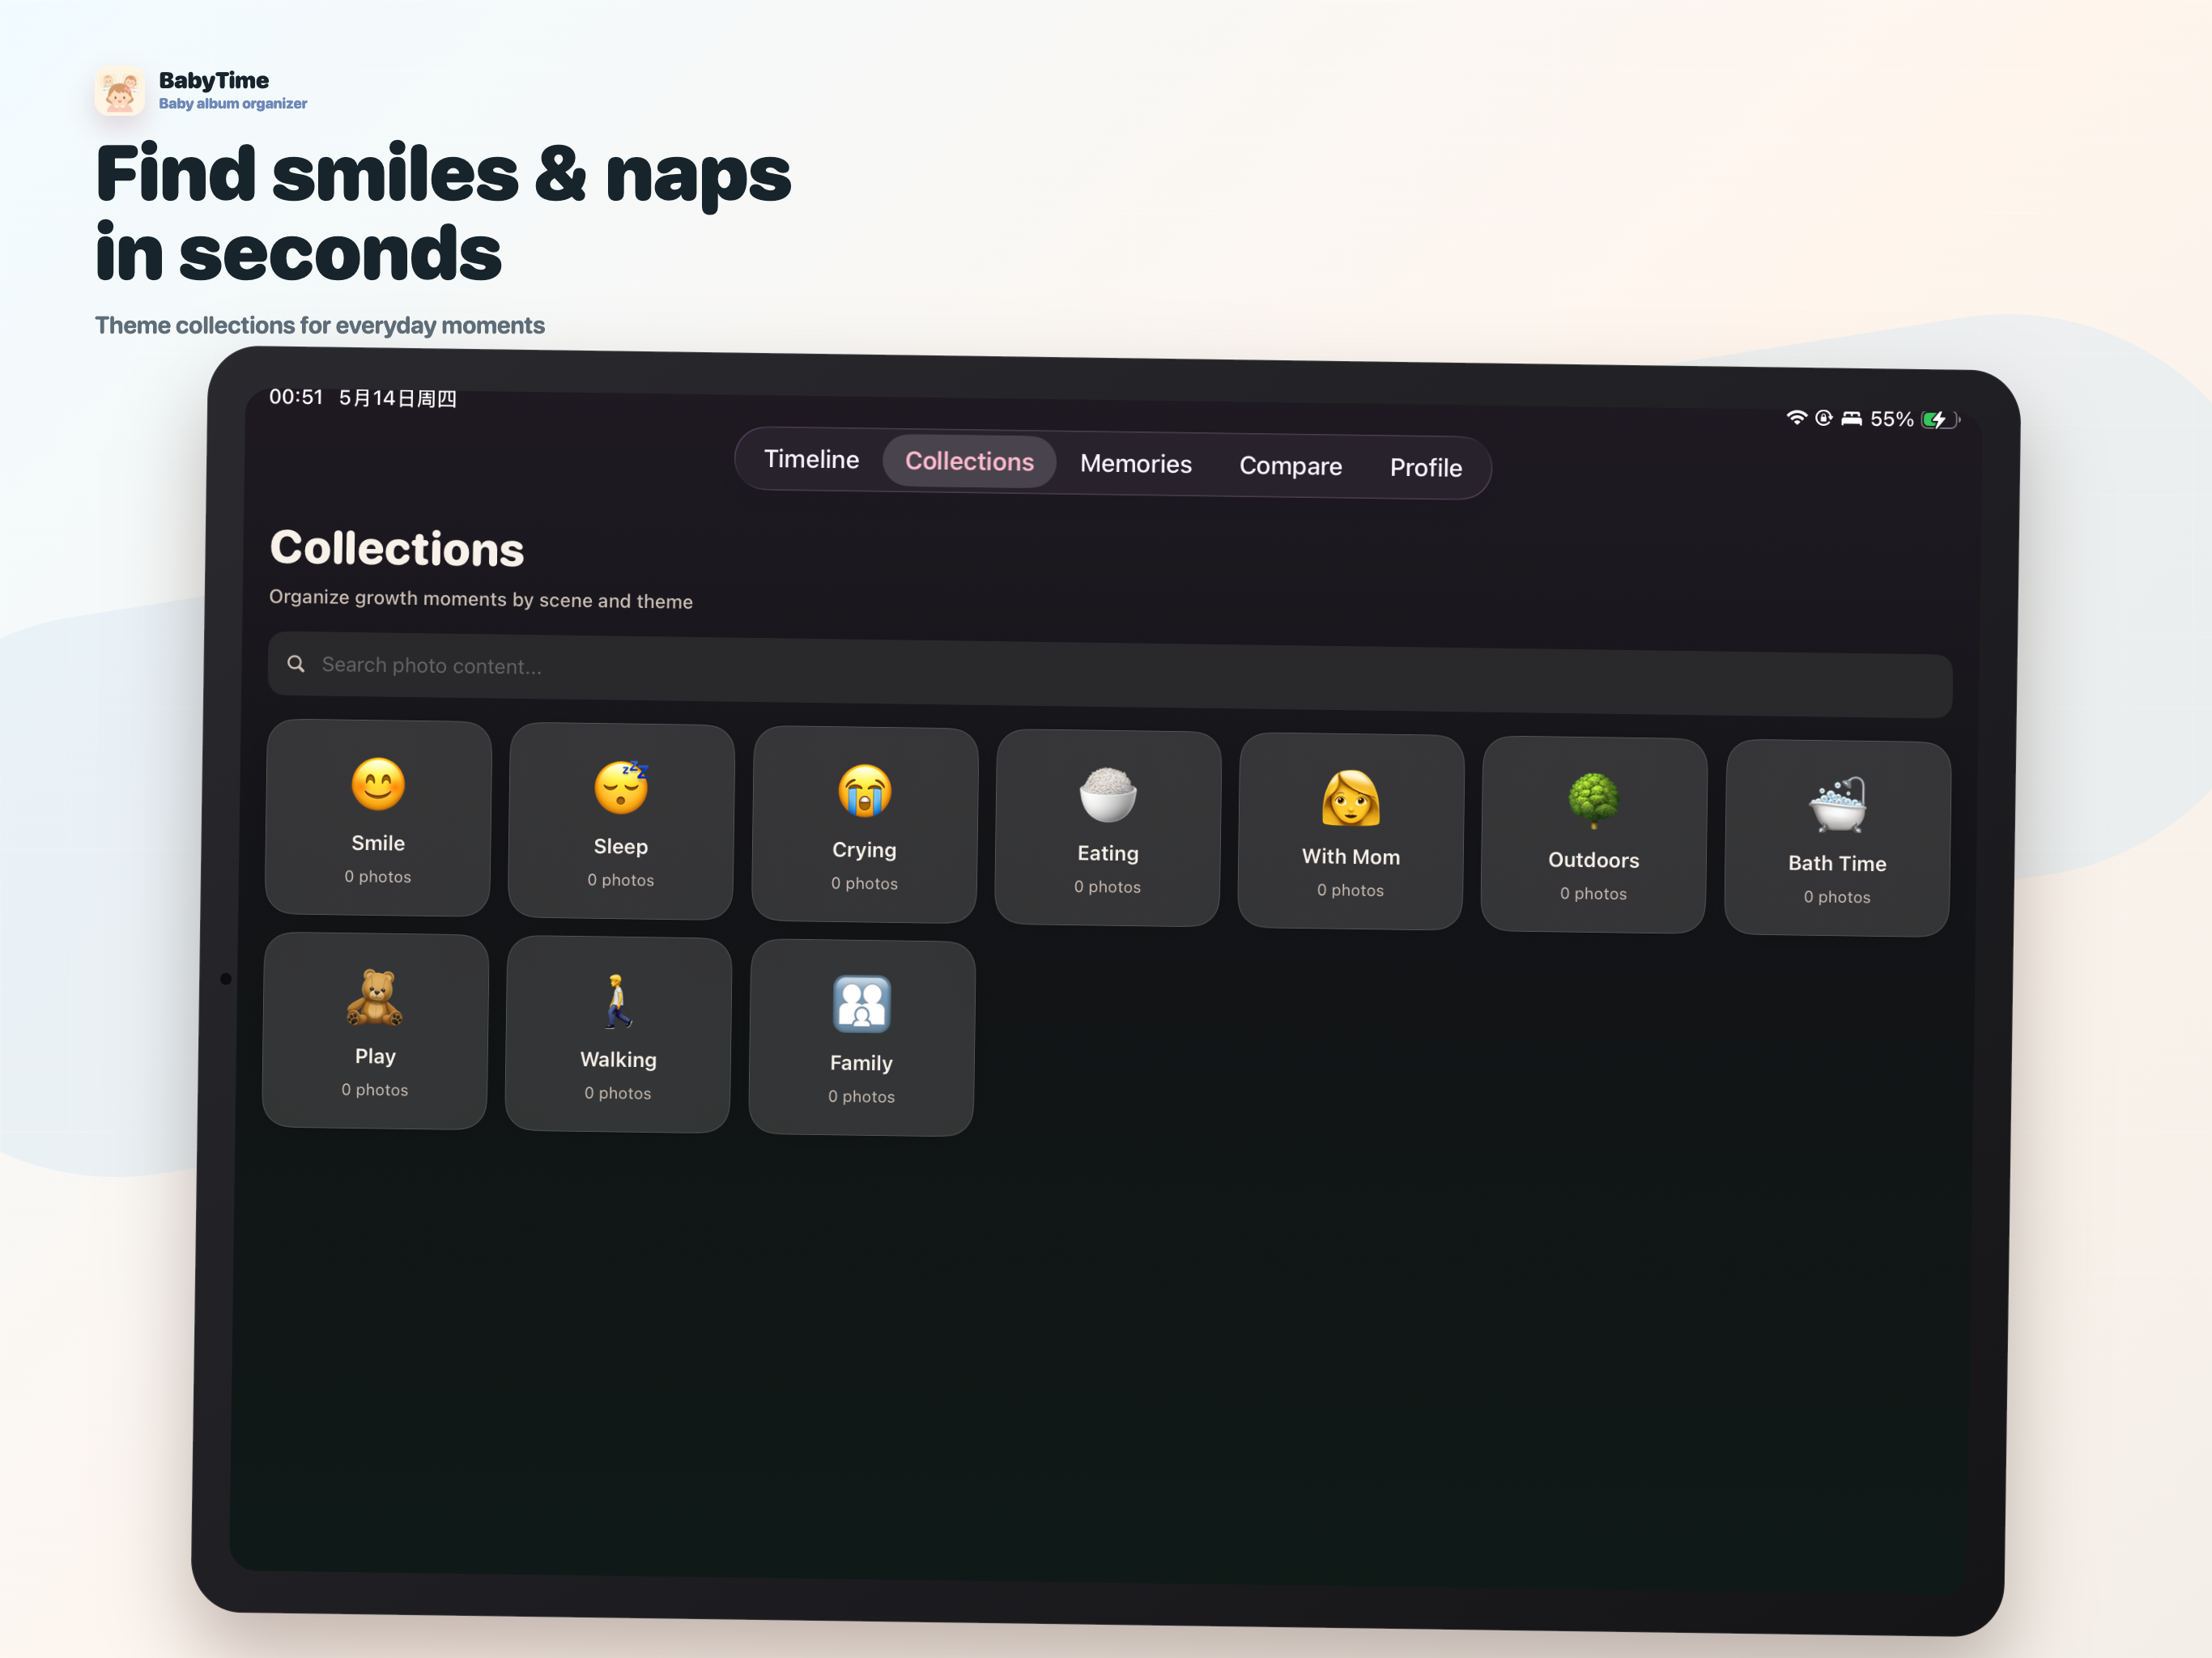Click the Play collection label
Viewport: 2212px width, 1658px height.
(375, 1057)
